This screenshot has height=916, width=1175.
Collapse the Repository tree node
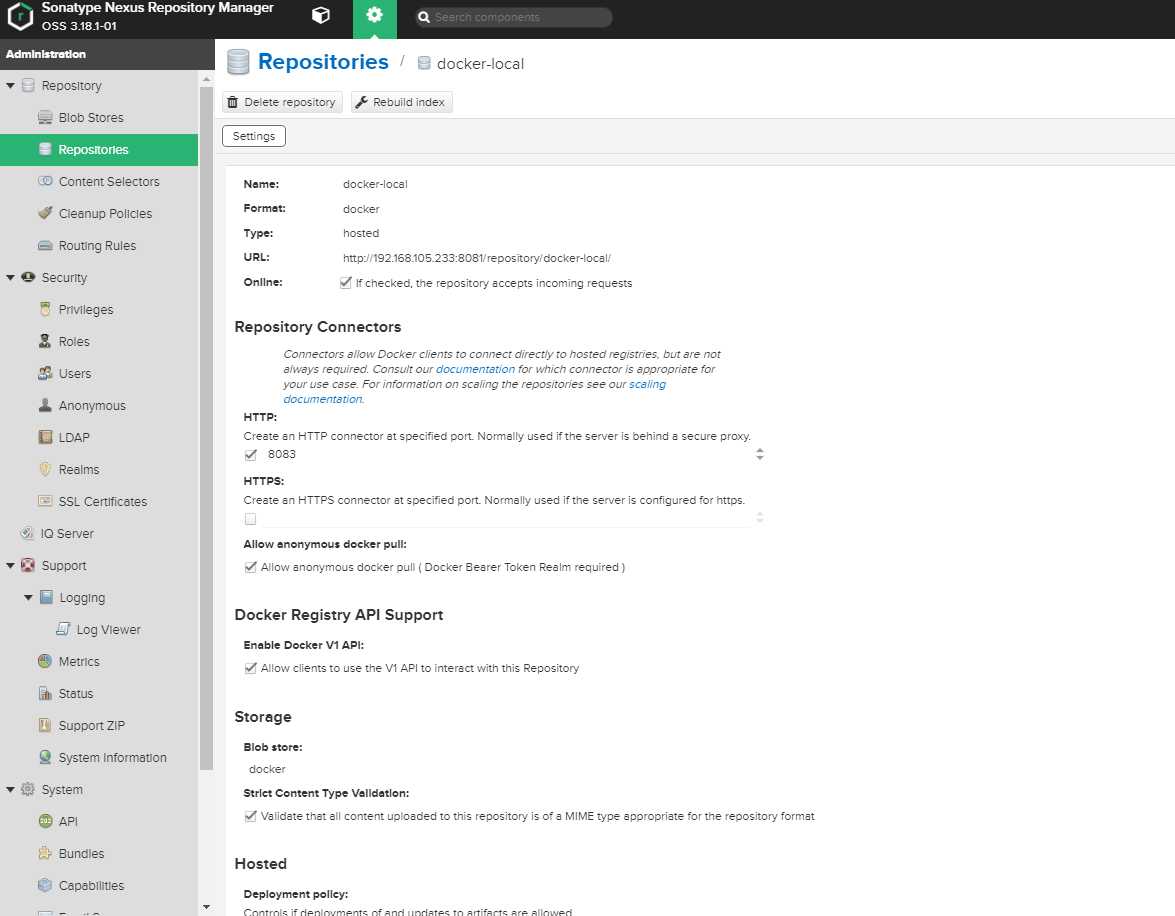(x=10, y=85)
